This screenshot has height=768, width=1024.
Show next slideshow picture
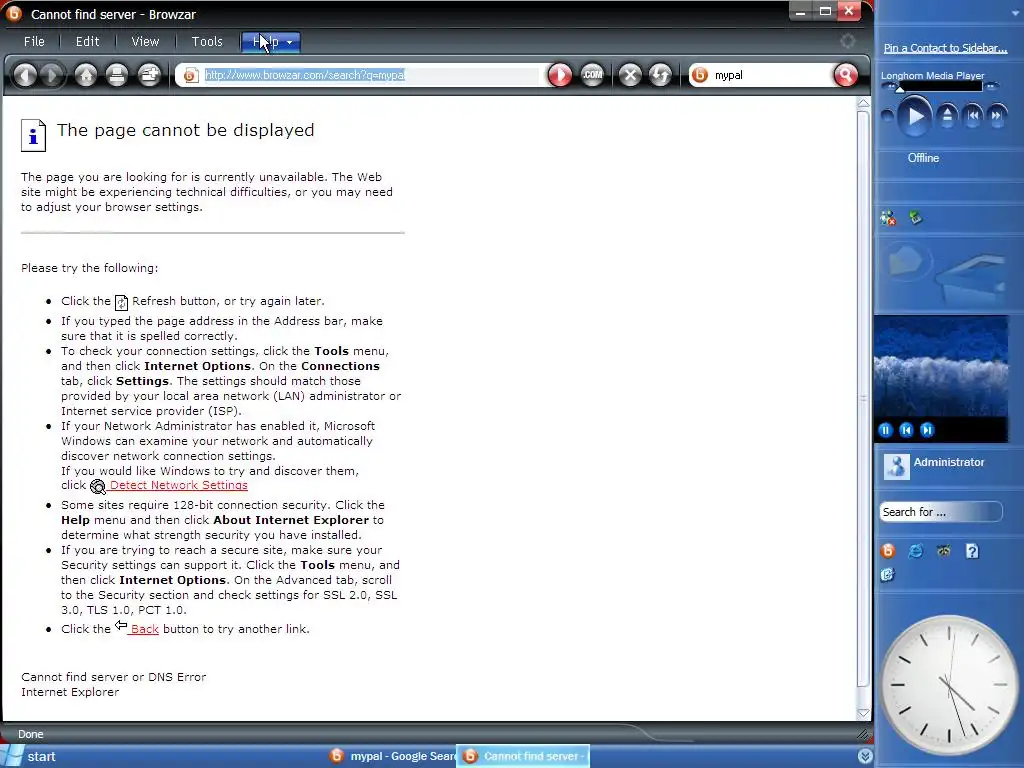click(x=927, y=430)
